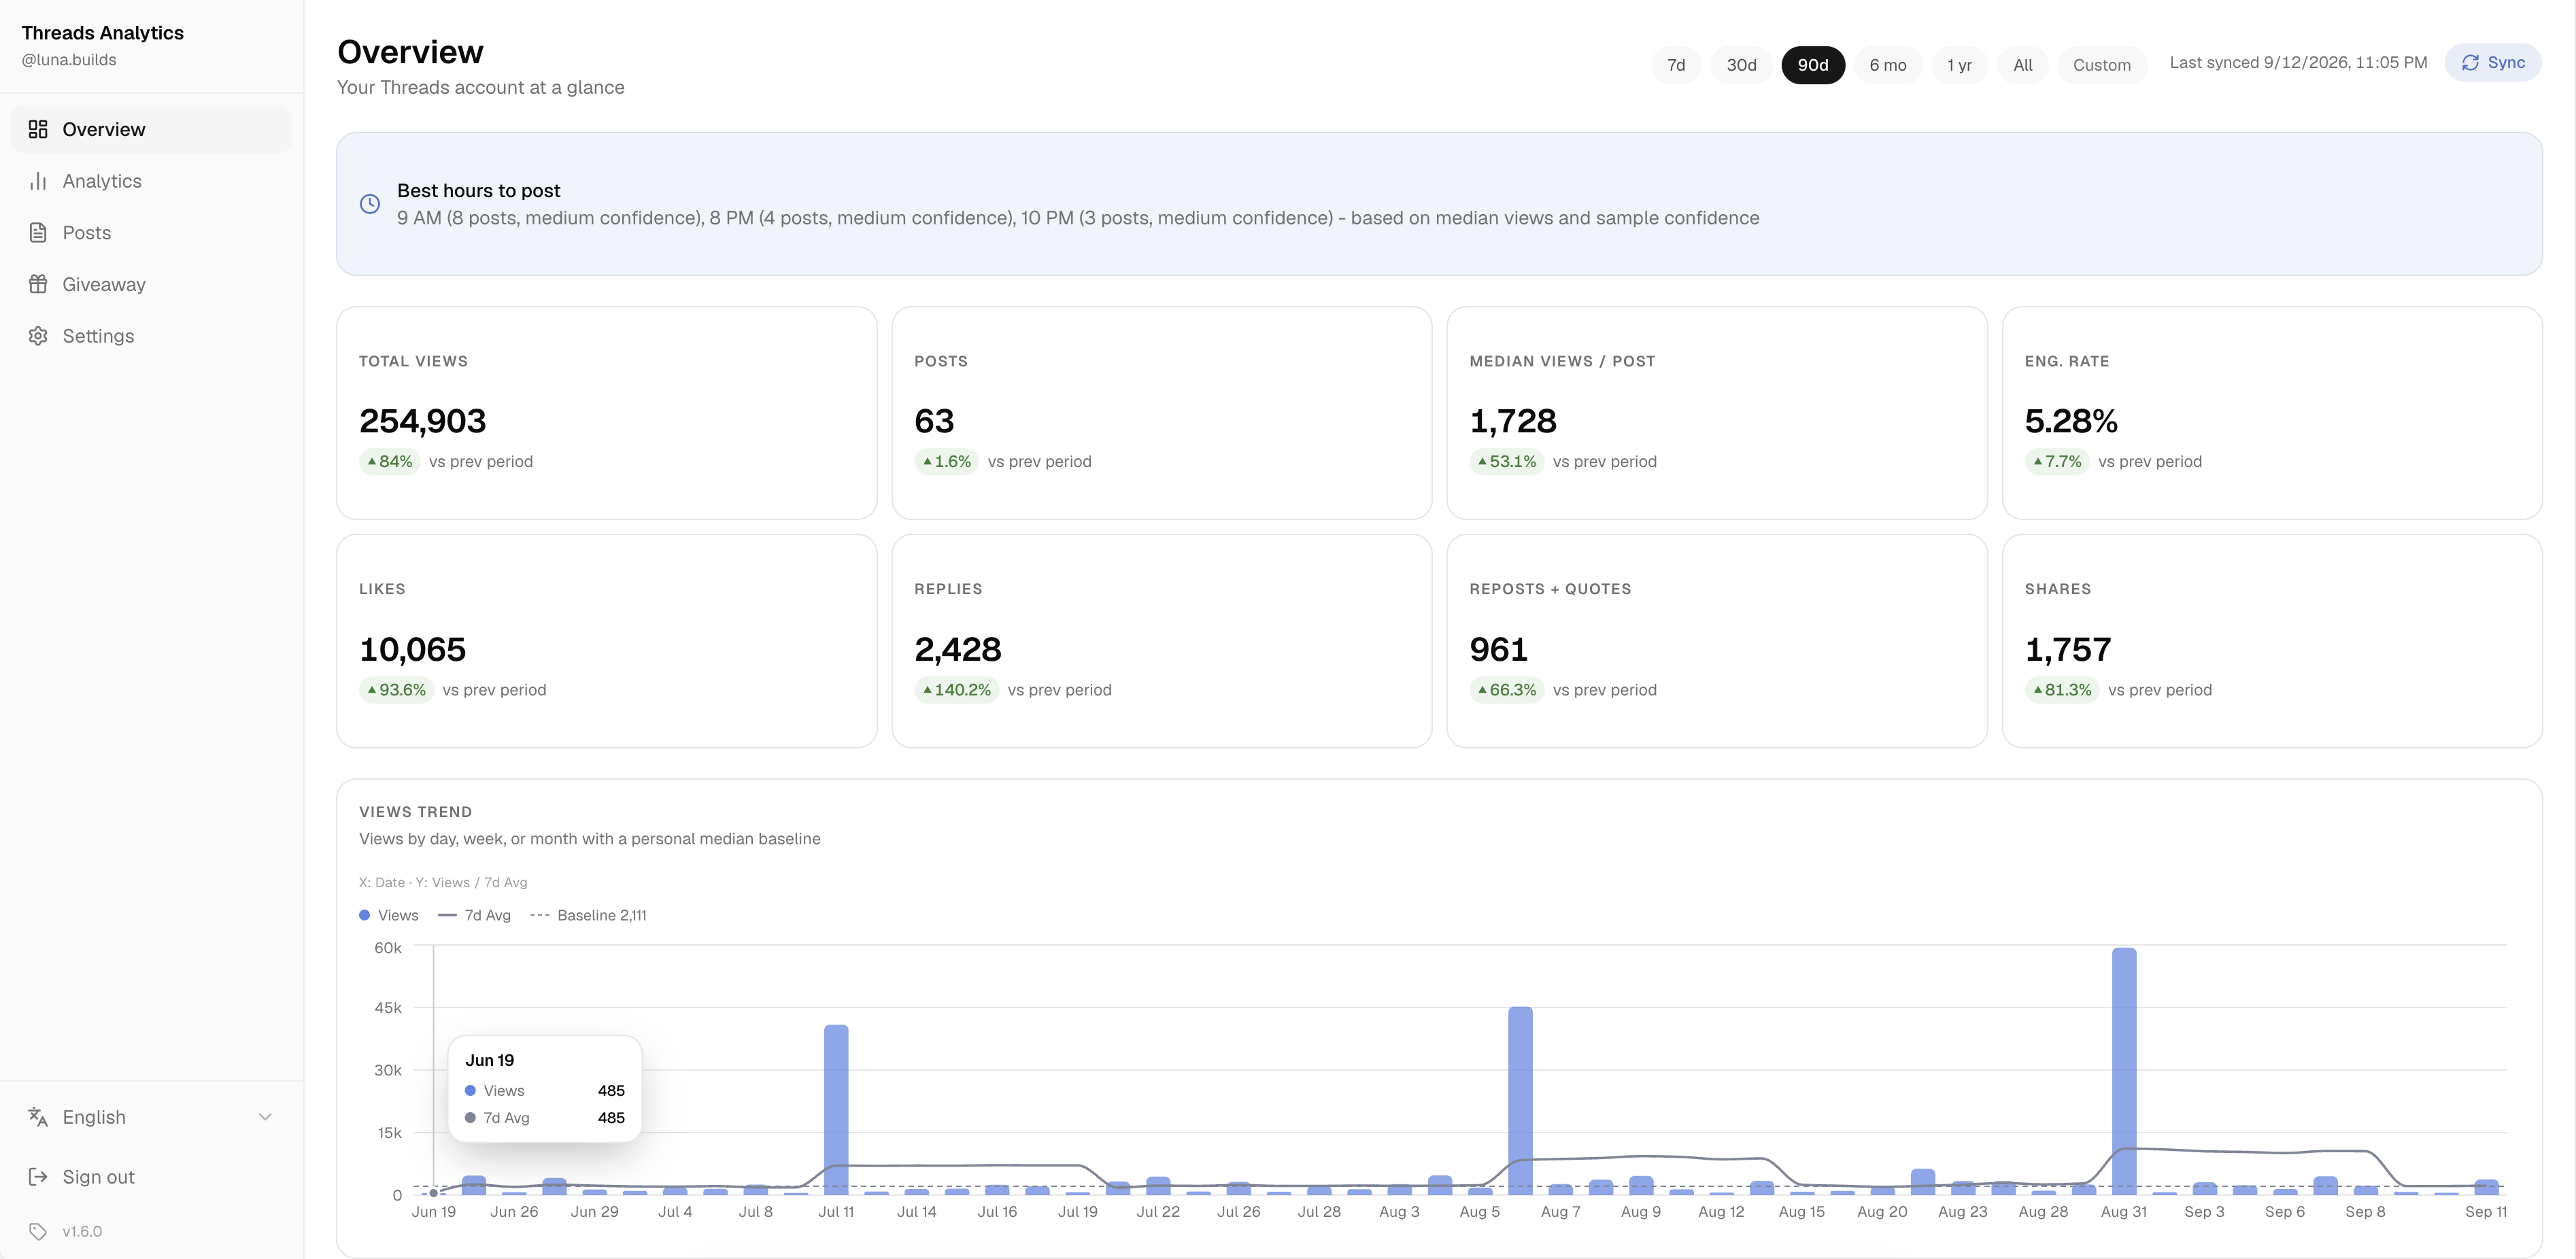Image resolution: width=2576 pixels, height=1259 pixels.
Task: Select the 6 mo time range
Action: [x=1888, y=65]
